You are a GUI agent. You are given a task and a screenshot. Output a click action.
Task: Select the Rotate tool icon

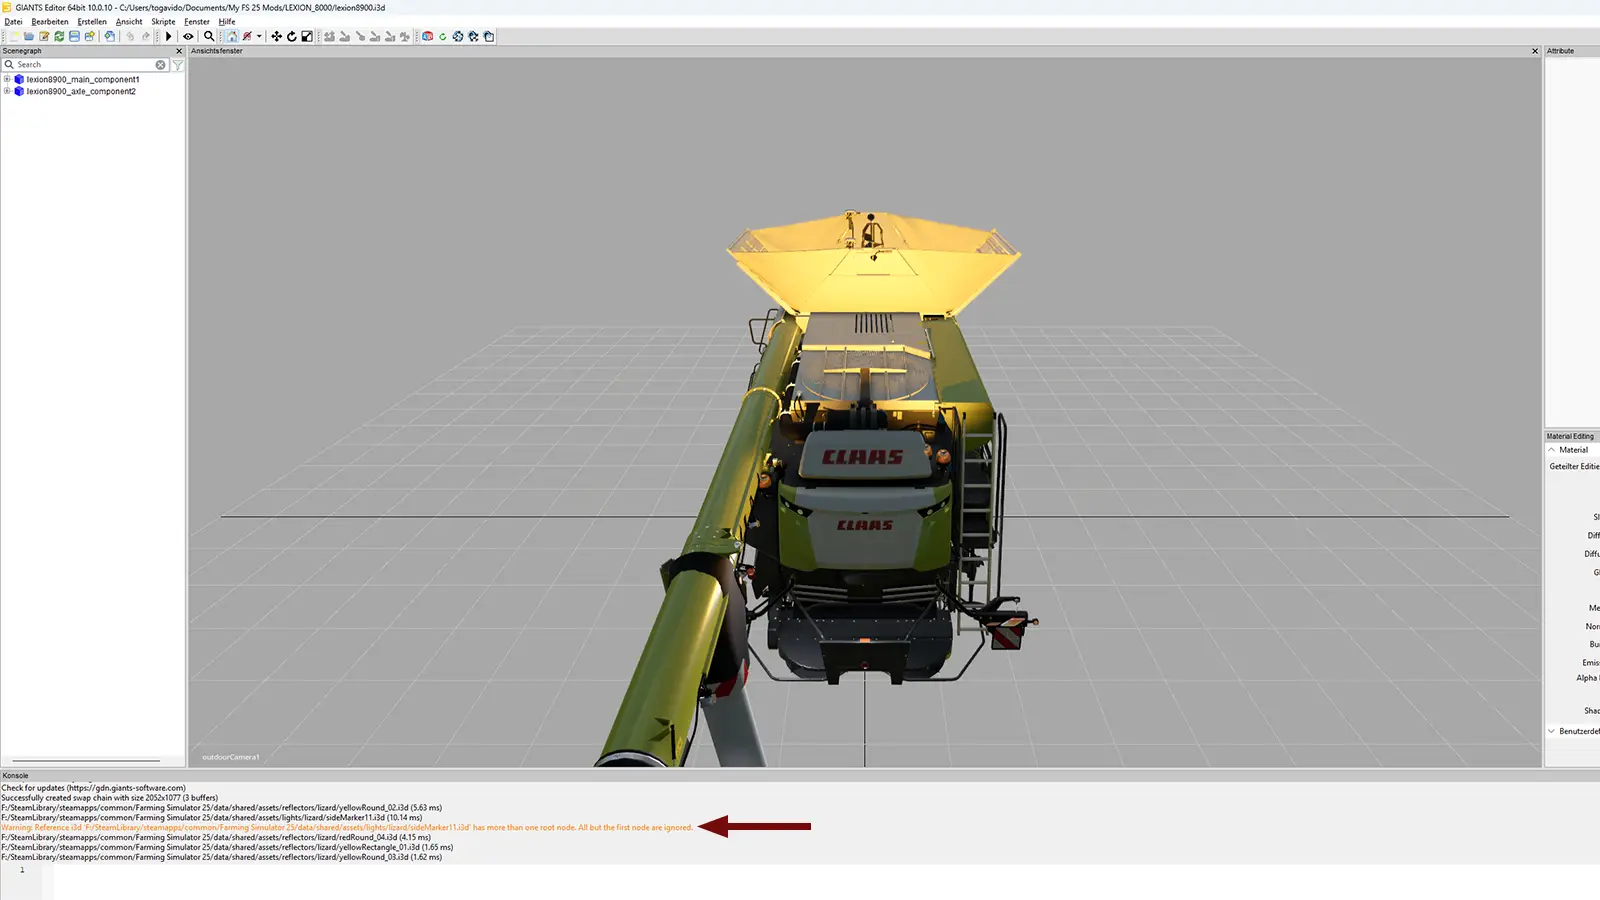click(291, 36)
